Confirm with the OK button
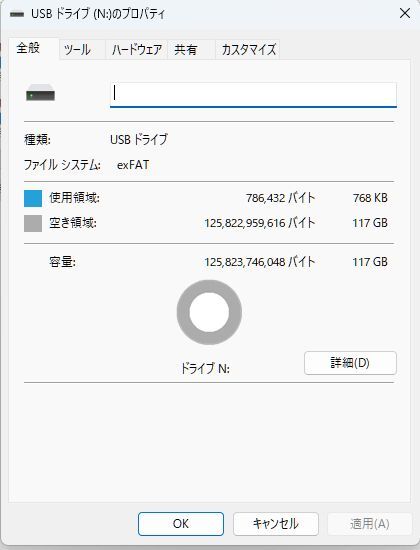Screen dimensions: 420x550 (181, 524)
